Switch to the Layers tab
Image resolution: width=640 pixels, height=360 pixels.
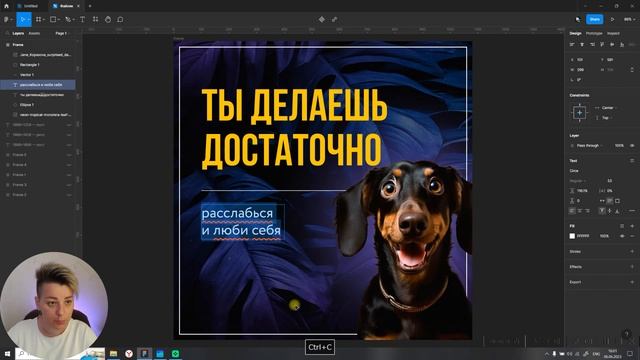pos(18,33)
